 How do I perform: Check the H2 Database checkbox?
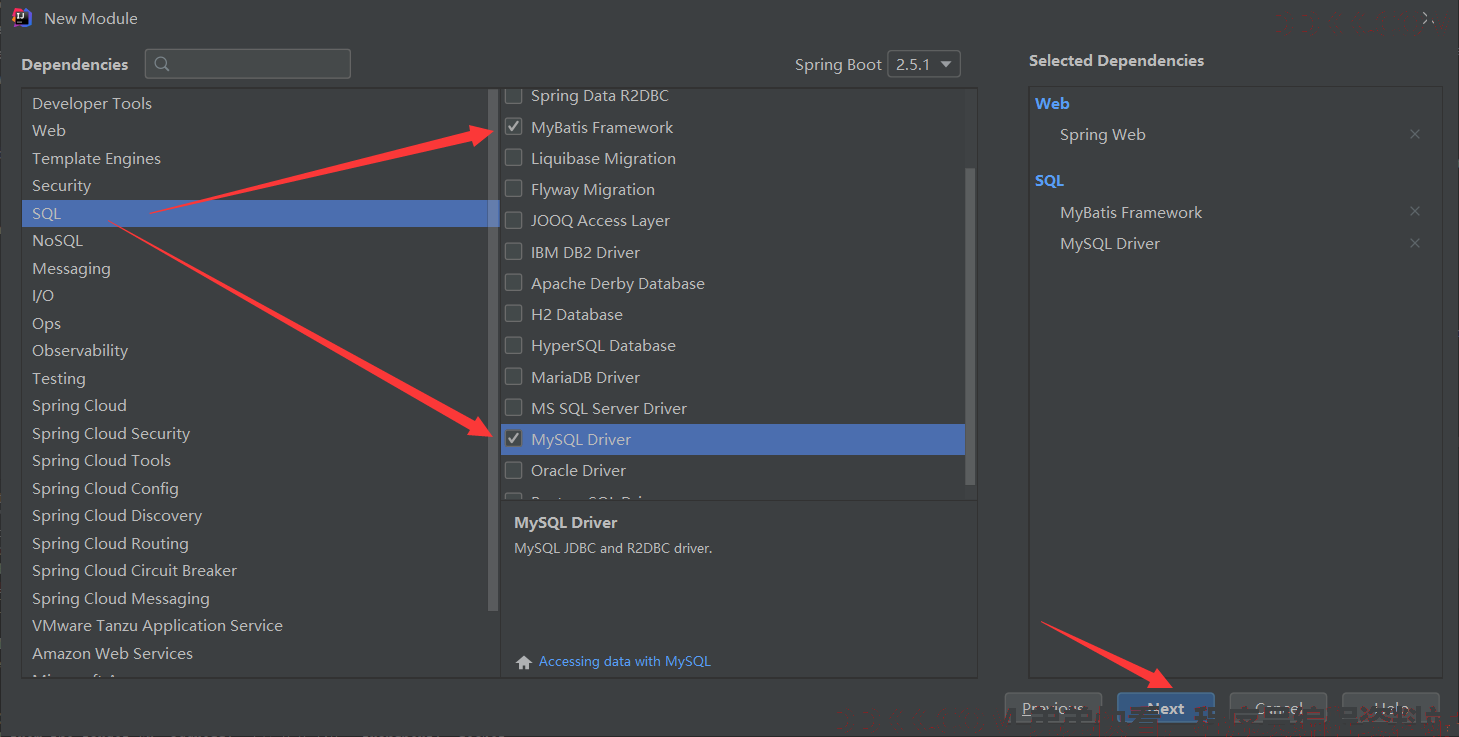coord(514,314)
